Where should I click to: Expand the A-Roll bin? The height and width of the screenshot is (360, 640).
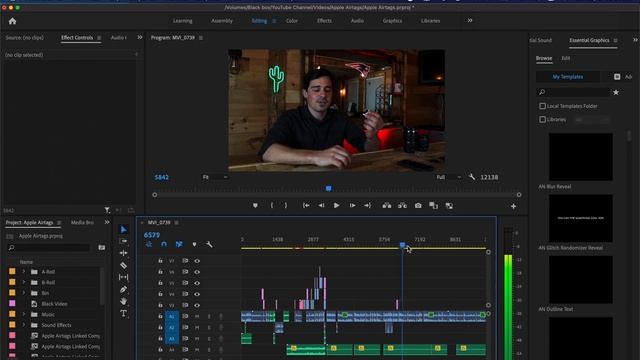24,271
